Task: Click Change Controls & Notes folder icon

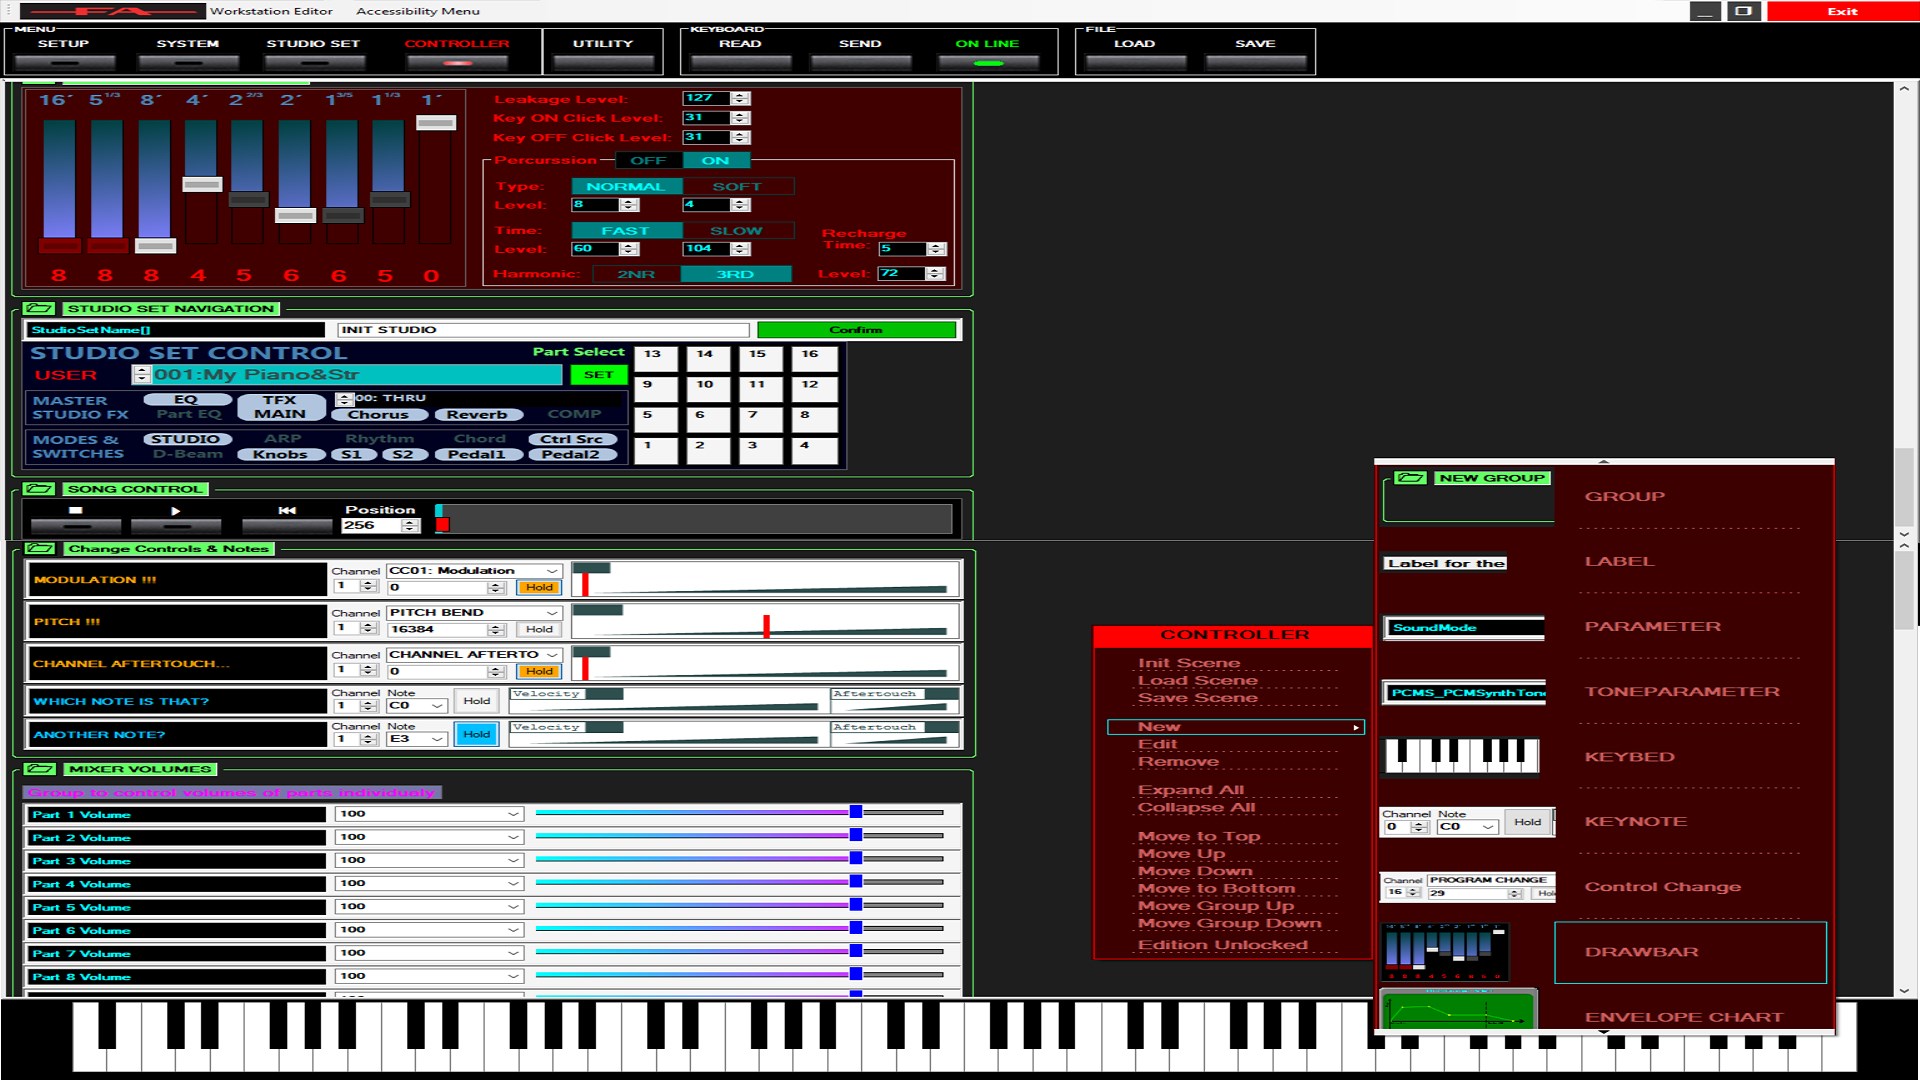Action: pyautogui.click(x=39, y=549)
